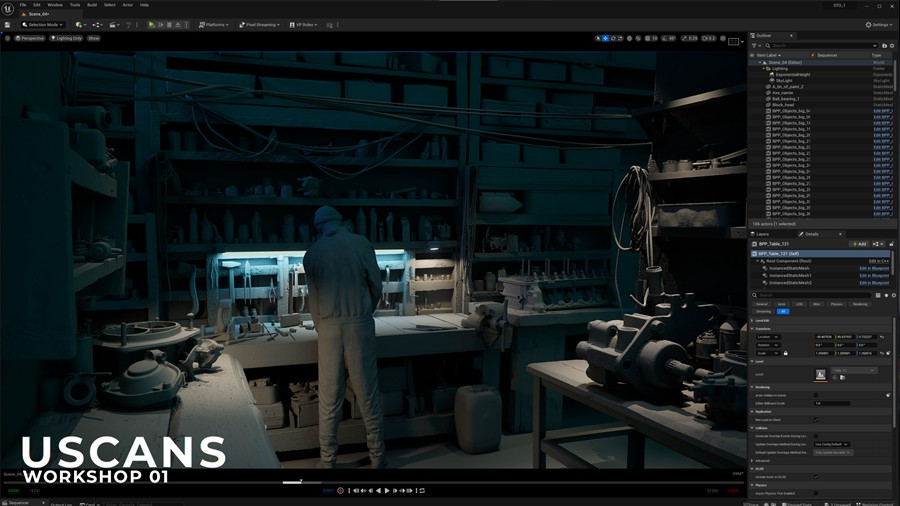Open the cinematics clapperboard icon dropdown
Image resolution: width=900 pixels, height=506 pixels.
114,25
